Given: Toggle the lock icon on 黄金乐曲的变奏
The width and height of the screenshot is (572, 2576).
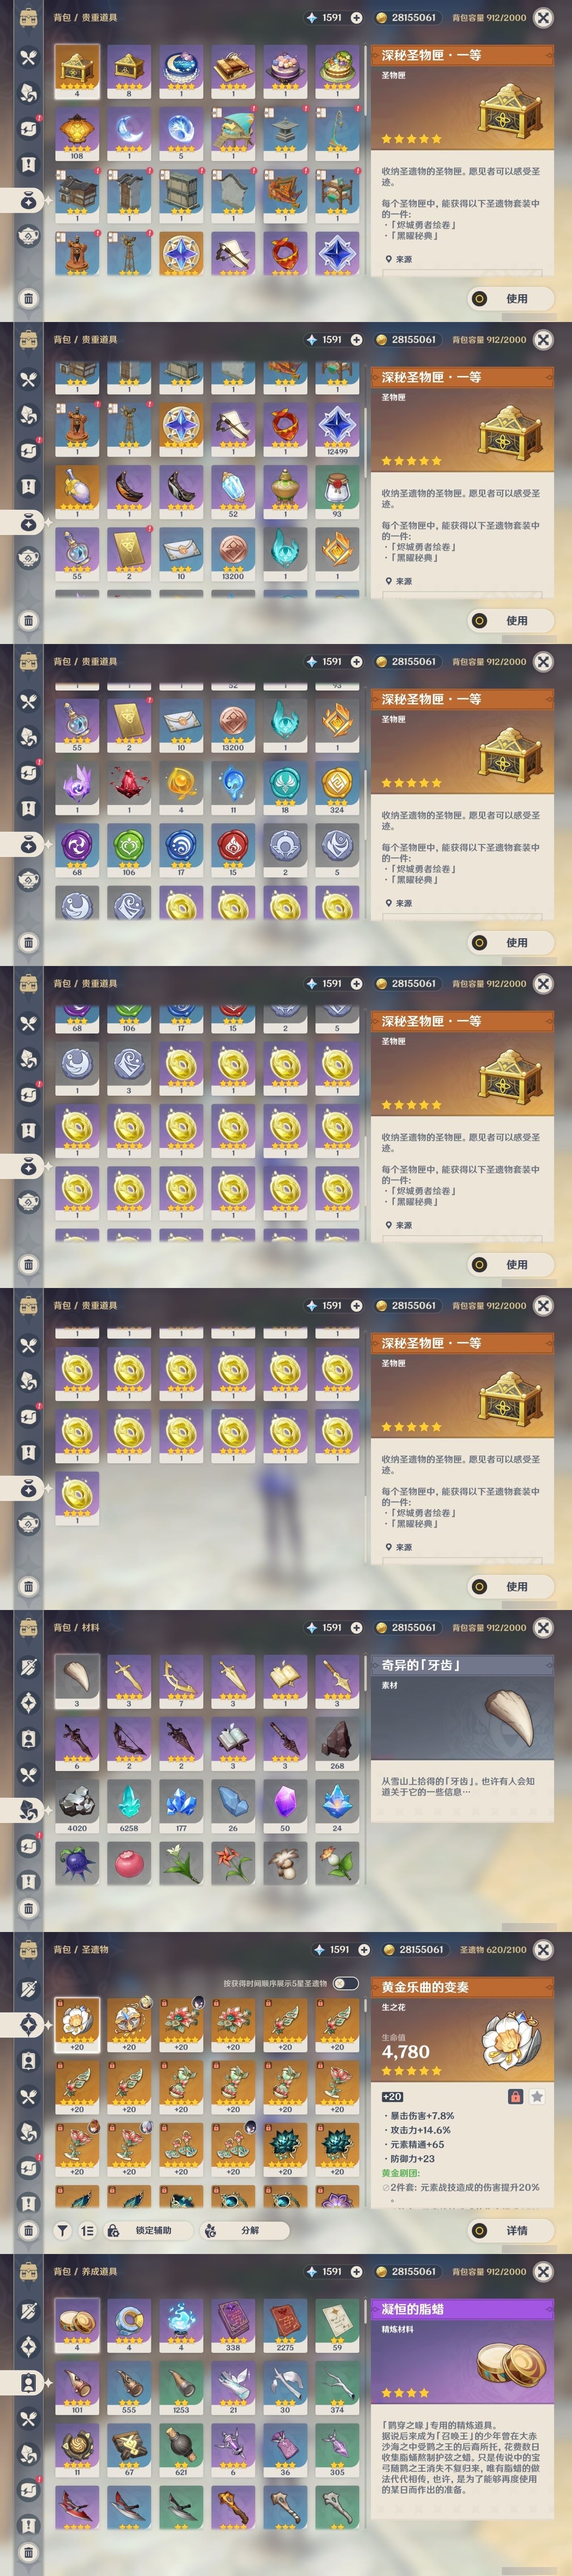Looking at the screenshot, I should pos(515,2097).
